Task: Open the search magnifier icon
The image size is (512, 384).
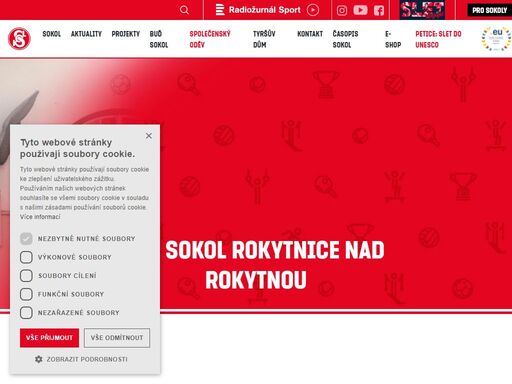Action: (184, 10)
